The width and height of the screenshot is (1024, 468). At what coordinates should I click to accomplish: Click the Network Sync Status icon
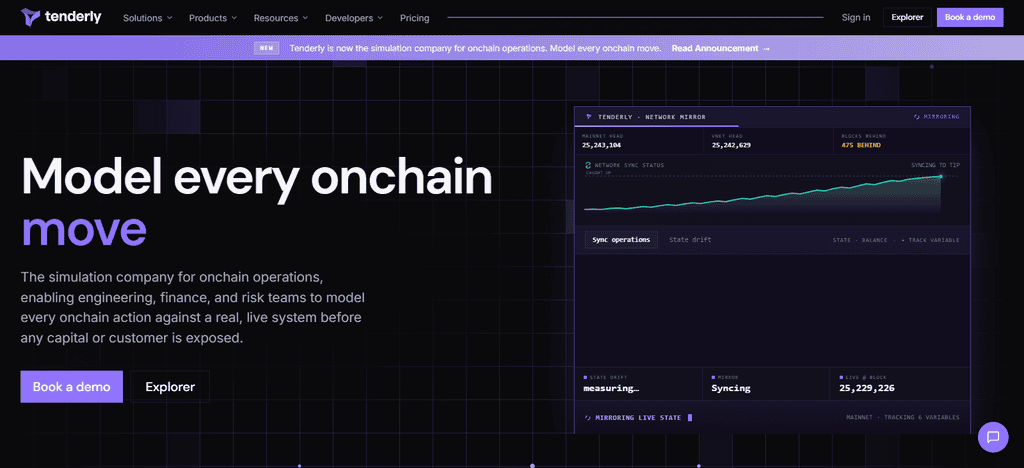click(x=588, y=165)
